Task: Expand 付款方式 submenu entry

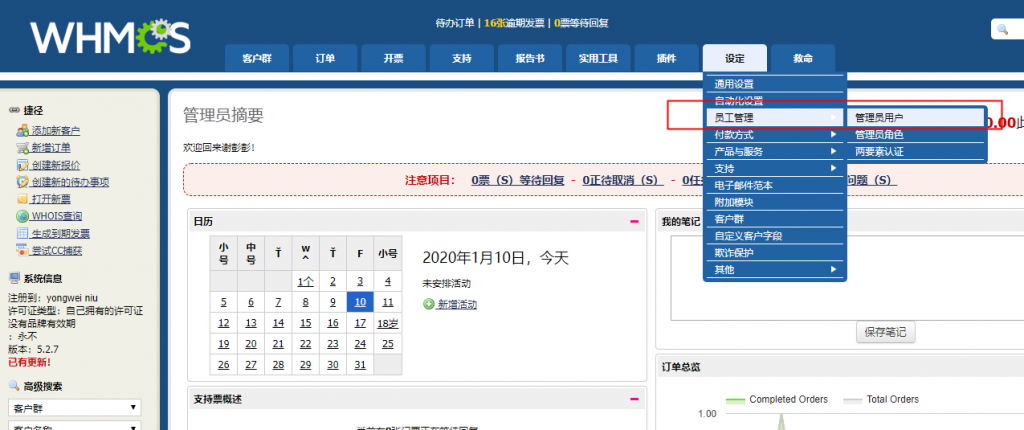Action: [775, 135]
